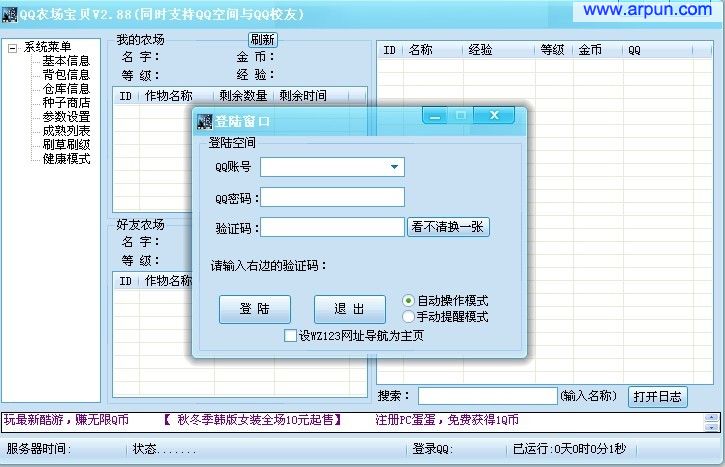This screenshot has width=725, height=467.
Task: Click 作物名称 column header in 好友农场
Action: point(168,281)
